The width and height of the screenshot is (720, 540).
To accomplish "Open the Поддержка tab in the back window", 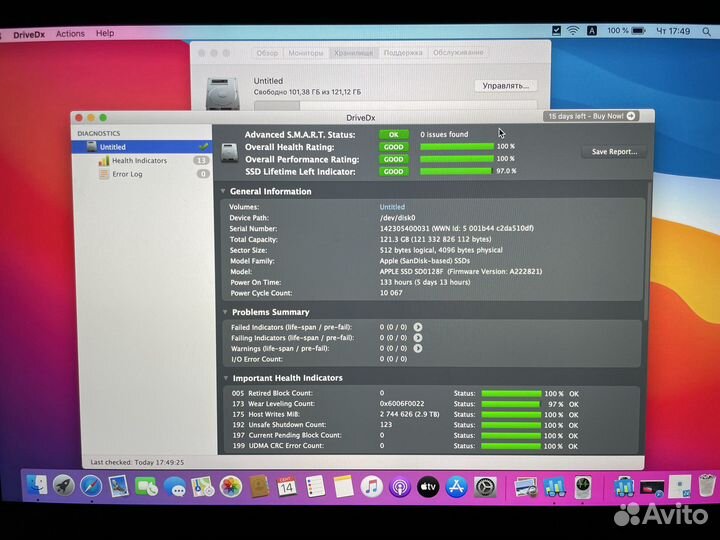I will point(403,53).
